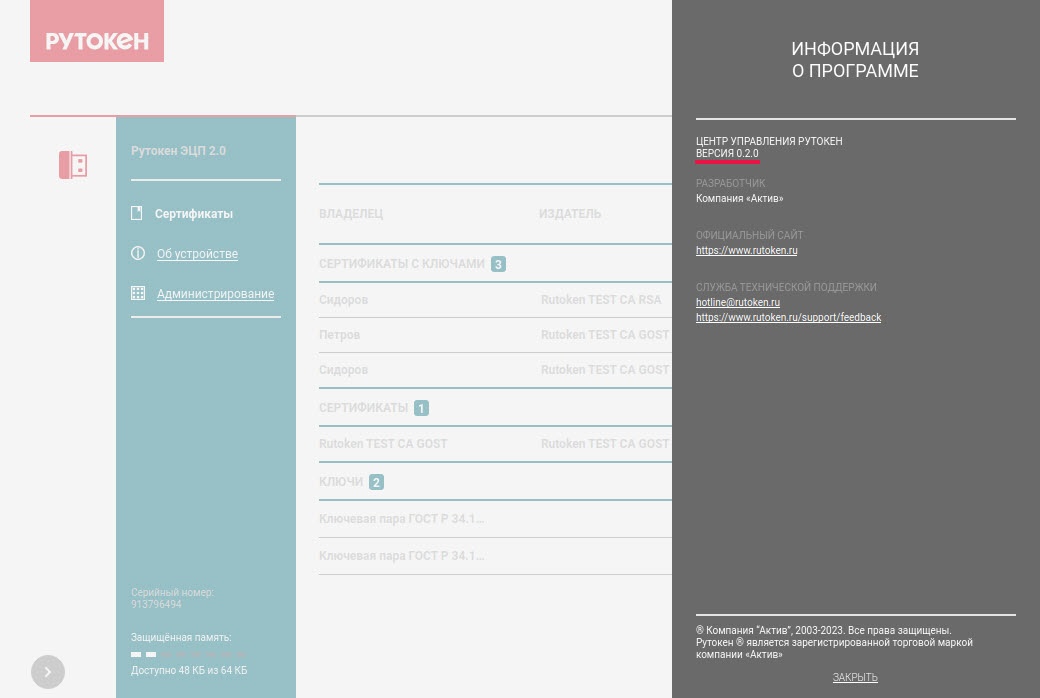The height and width of the screenshot is (698, 1040).
Task: Click the Рутокен logo
Action: (x=97, y=31)
